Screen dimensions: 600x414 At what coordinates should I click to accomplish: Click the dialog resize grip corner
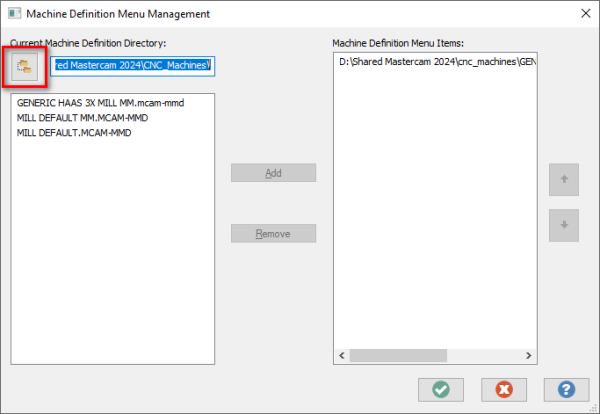593,408
